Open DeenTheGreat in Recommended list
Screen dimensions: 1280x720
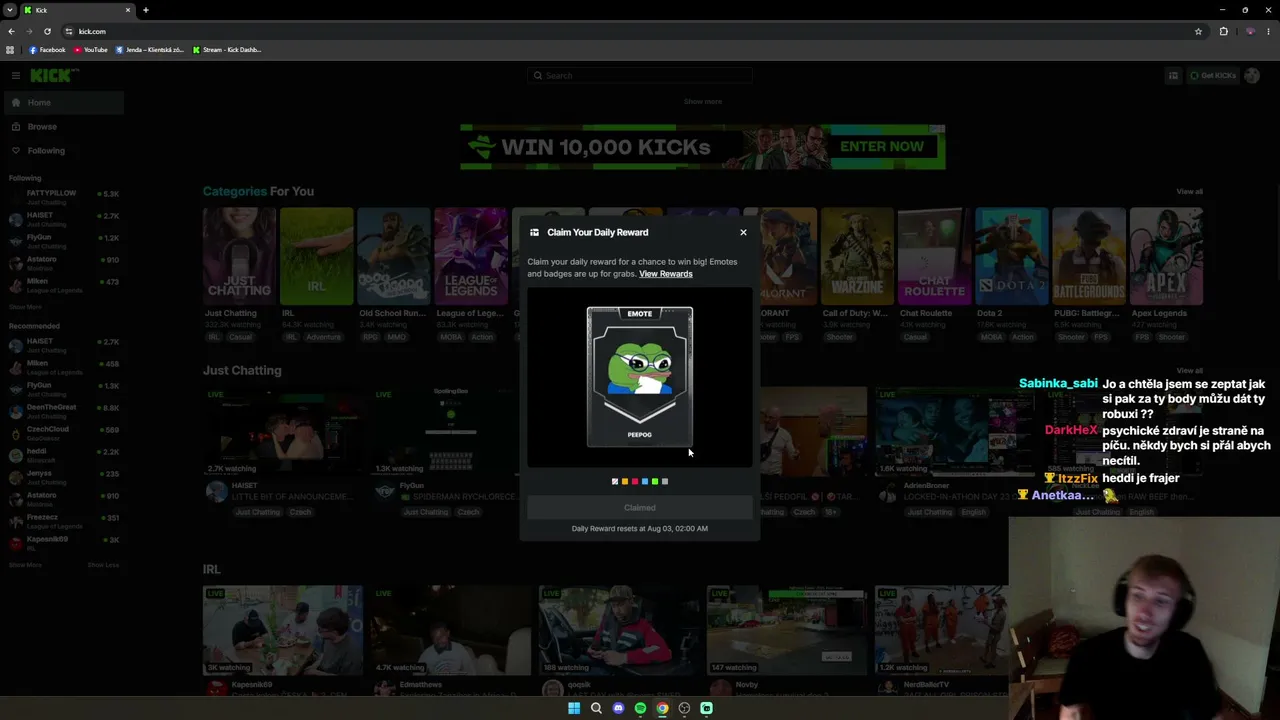pos(64,411)
